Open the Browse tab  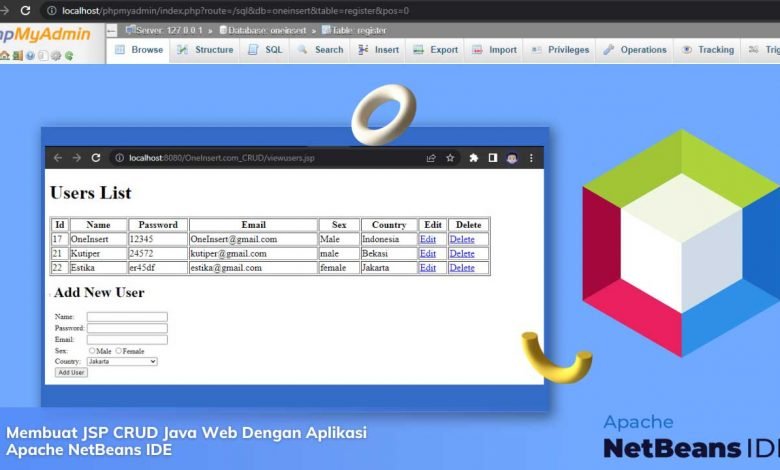point(139,50)
